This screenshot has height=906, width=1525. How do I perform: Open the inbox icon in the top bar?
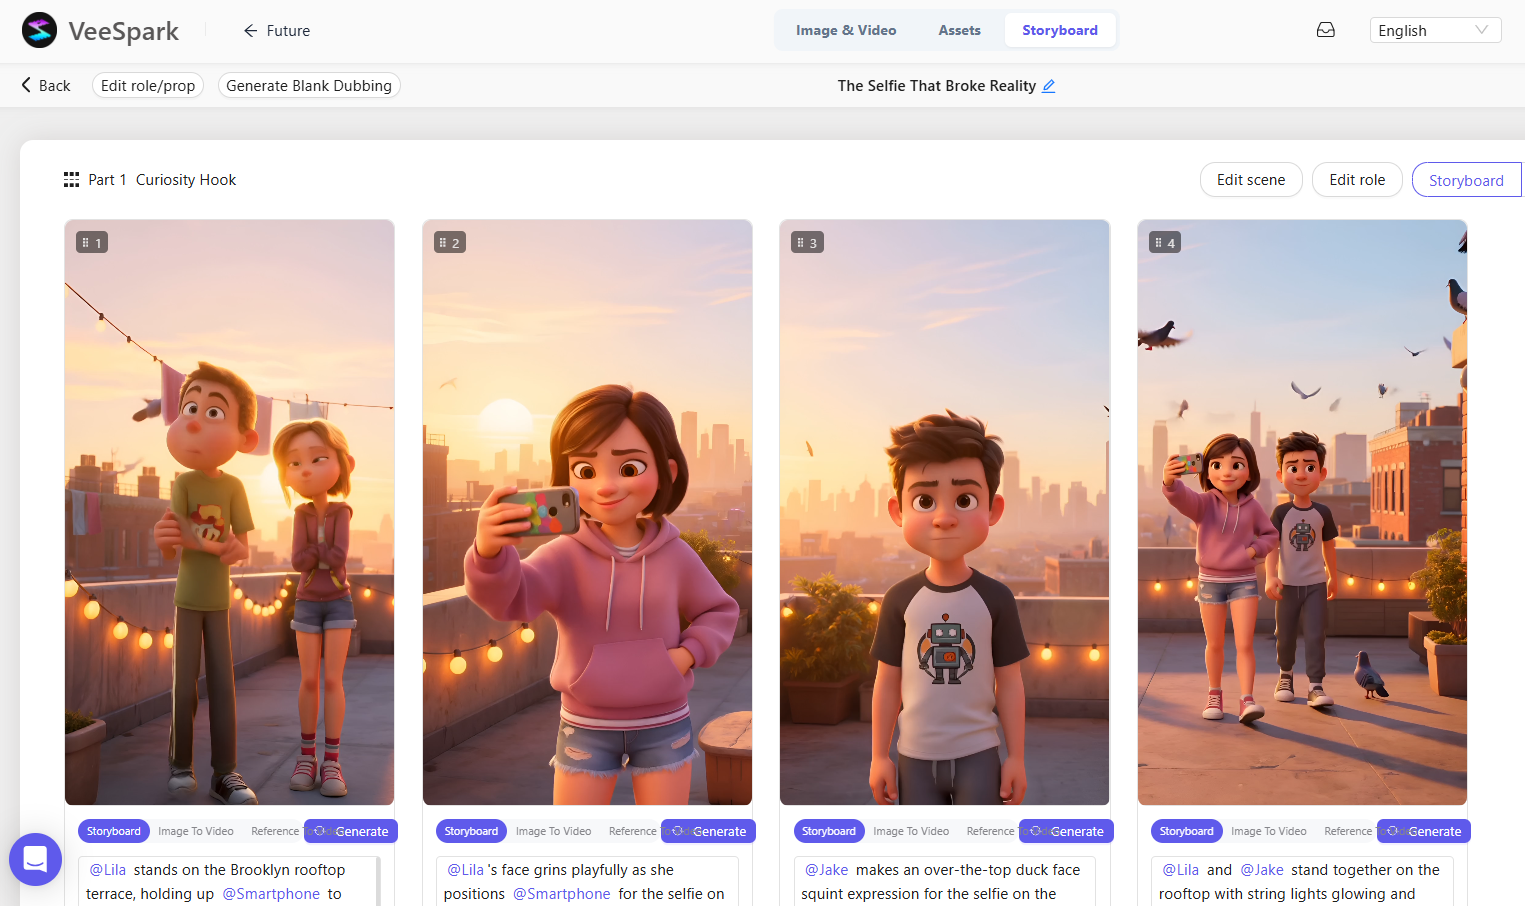tap(1325, 29)
